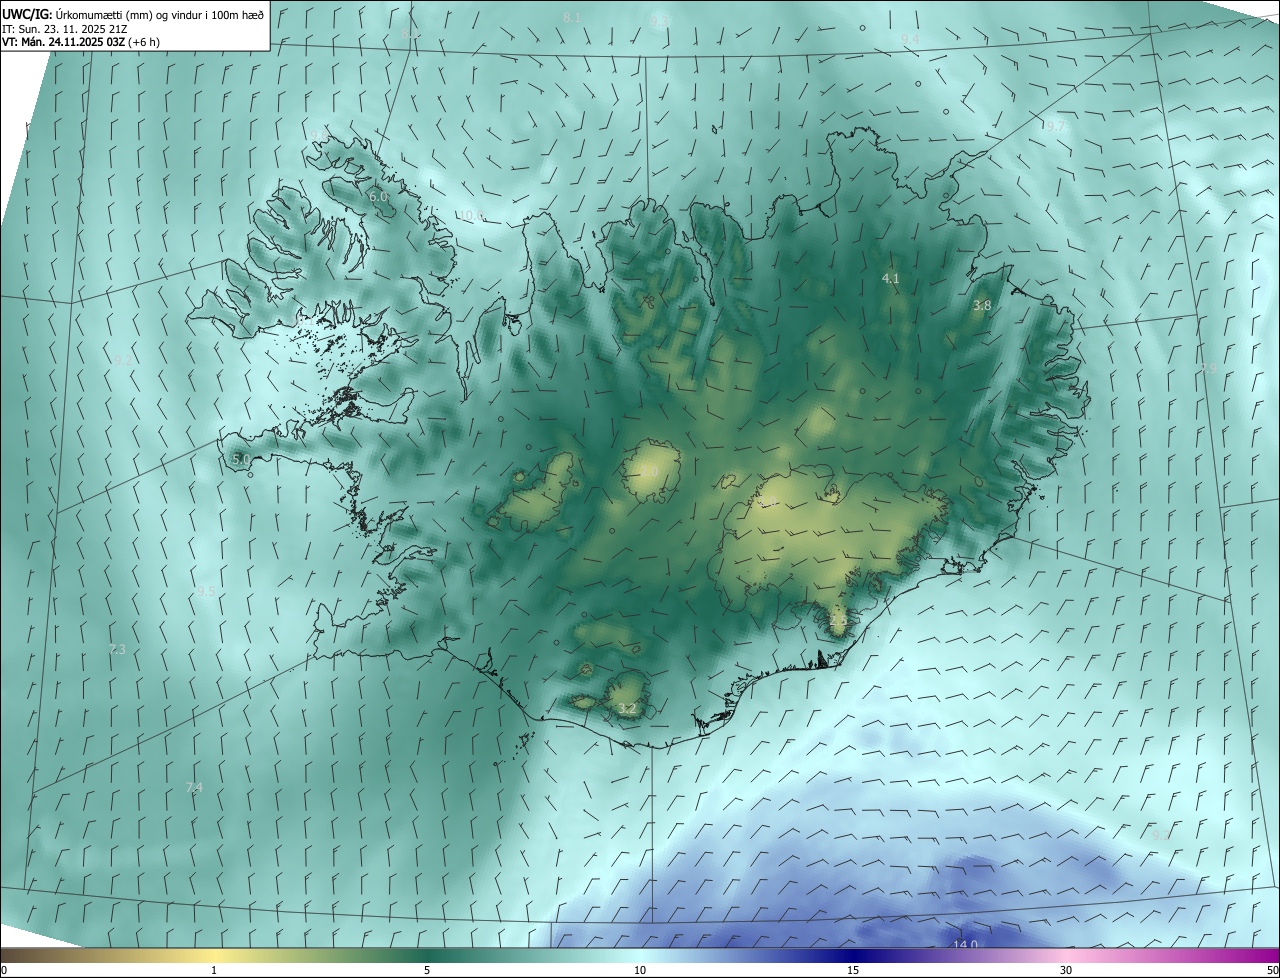This screenshot has height=978, width=1280.
Task: Click the 4.1 value label on the map
Action: [890, 278]
